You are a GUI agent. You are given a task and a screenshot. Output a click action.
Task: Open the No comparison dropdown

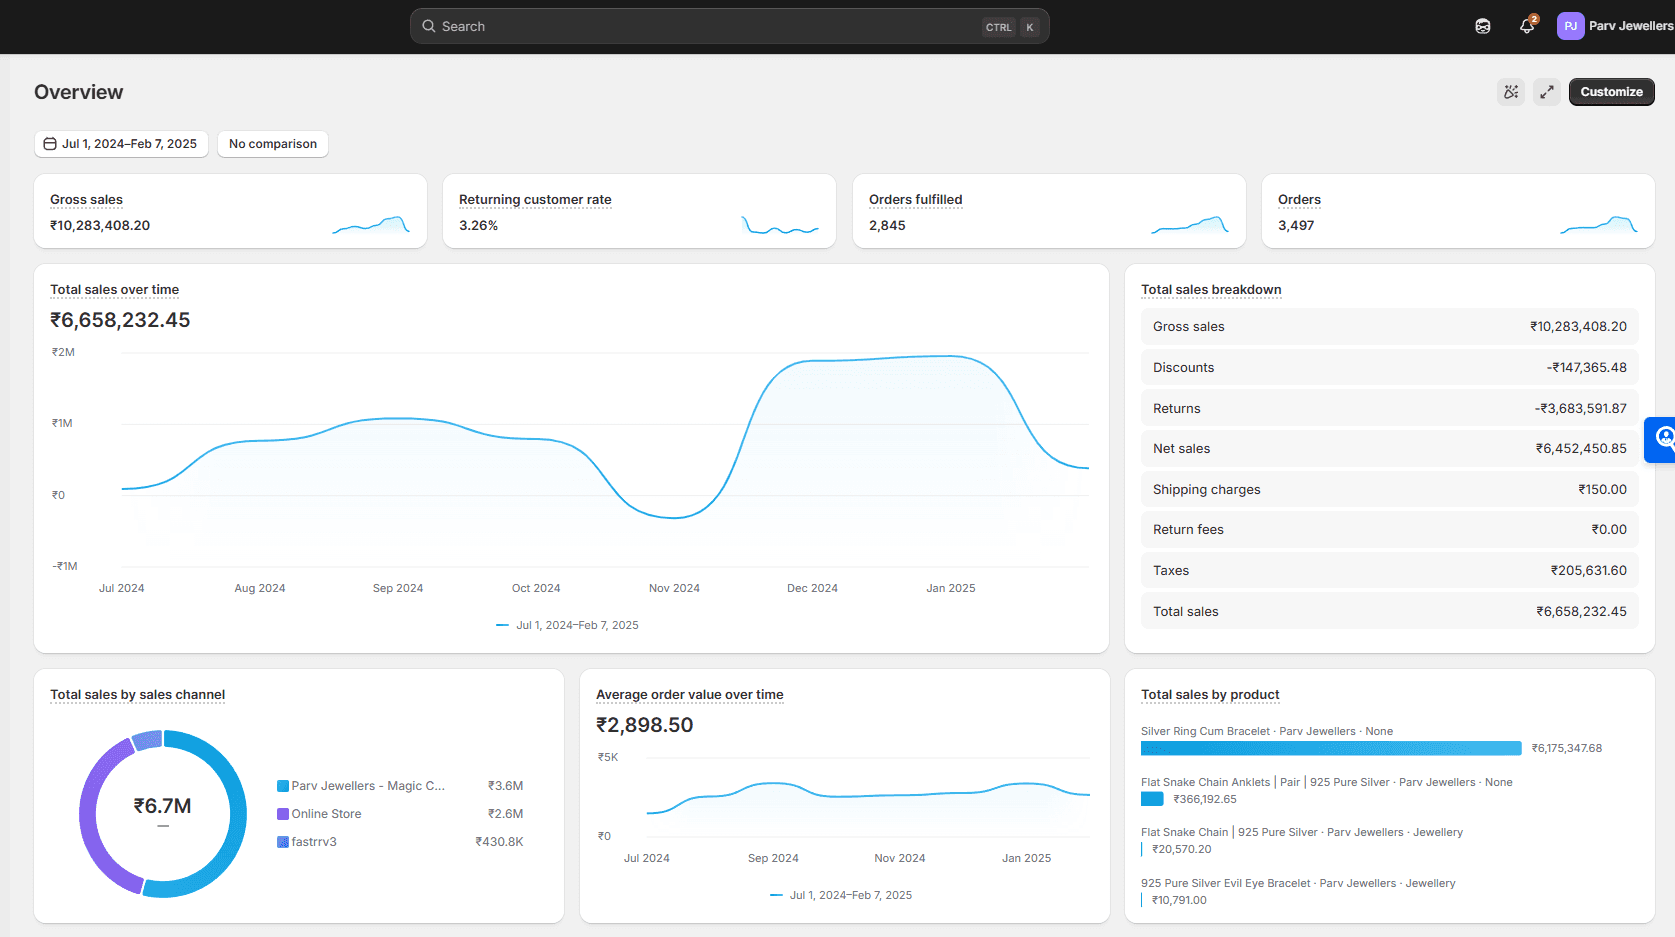click(x=273, y=144)
